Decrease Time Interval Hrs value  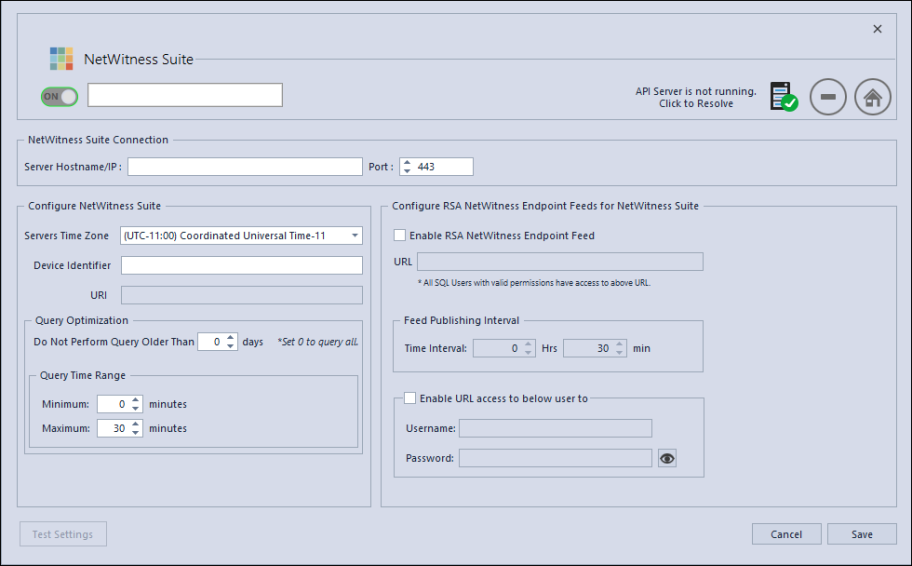coord(528,353)
